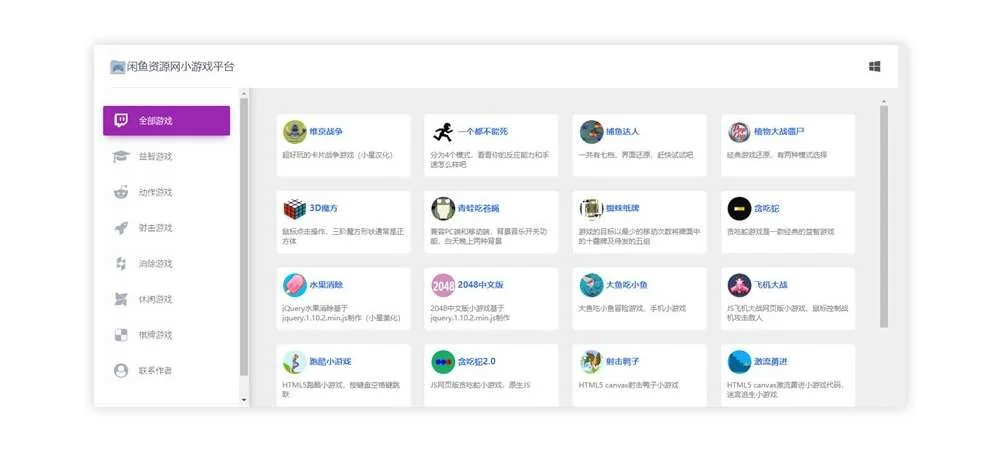Choose 射击游戏 from the sidebar
The image size is (1000, 452).
(x=155, y=228)
